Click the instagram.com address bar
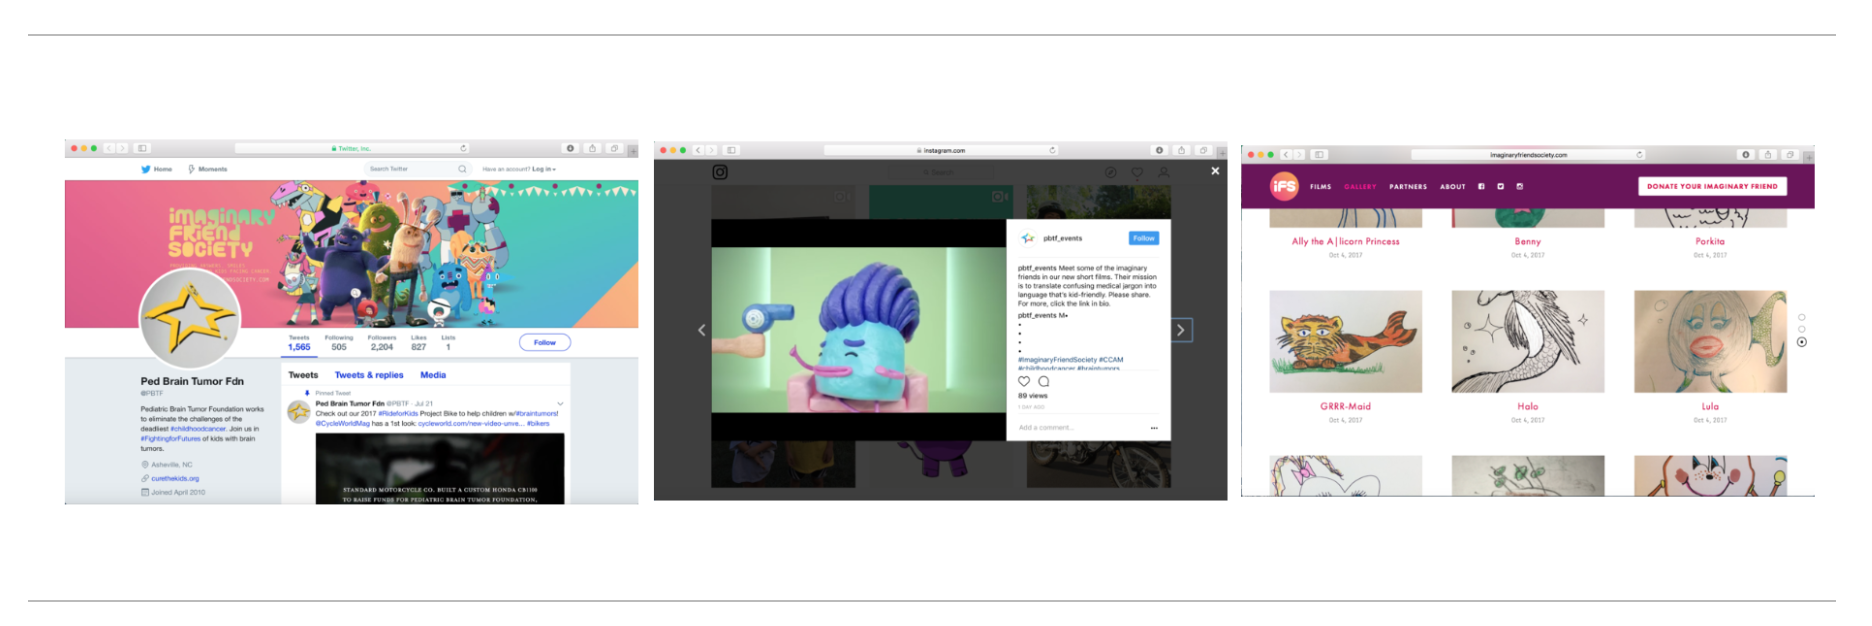 pos(941,150)
